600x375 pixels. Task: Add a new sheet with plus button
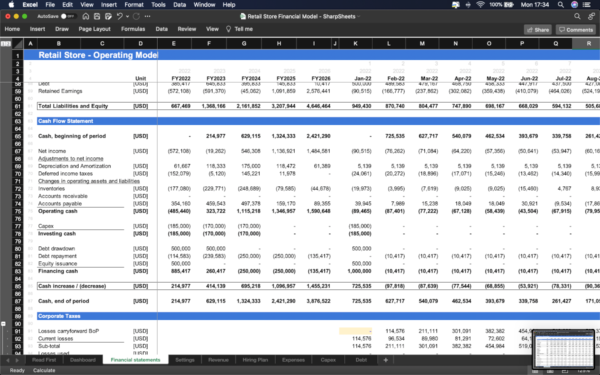pos(385,360)
